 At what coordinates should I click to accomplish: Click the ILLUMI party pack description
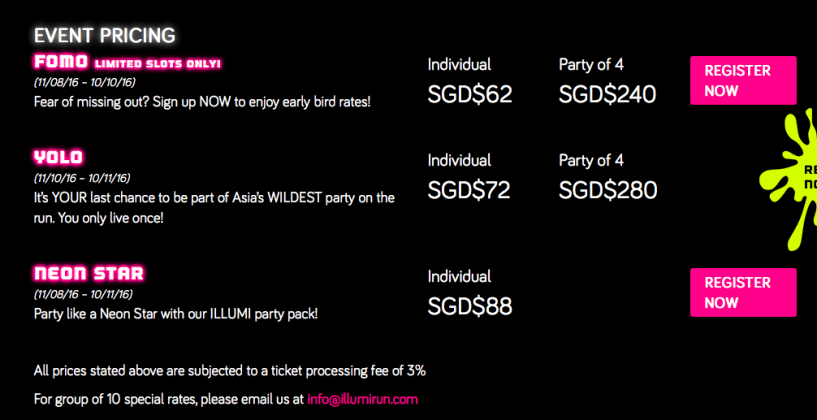point(175,314)
